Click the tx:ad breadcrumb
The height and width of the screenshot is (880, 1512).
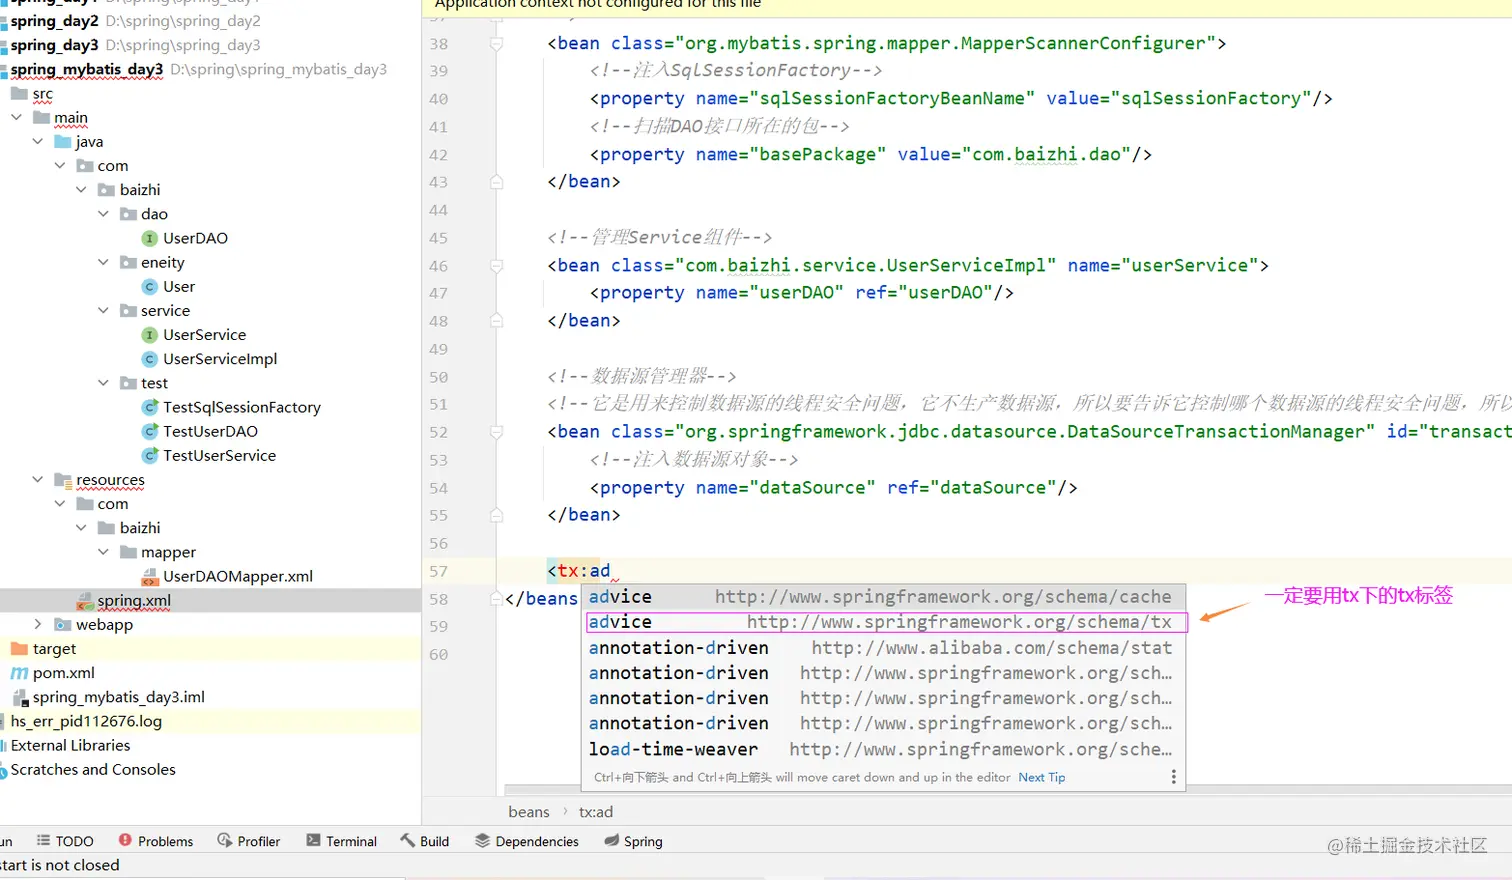coord(596,812)
